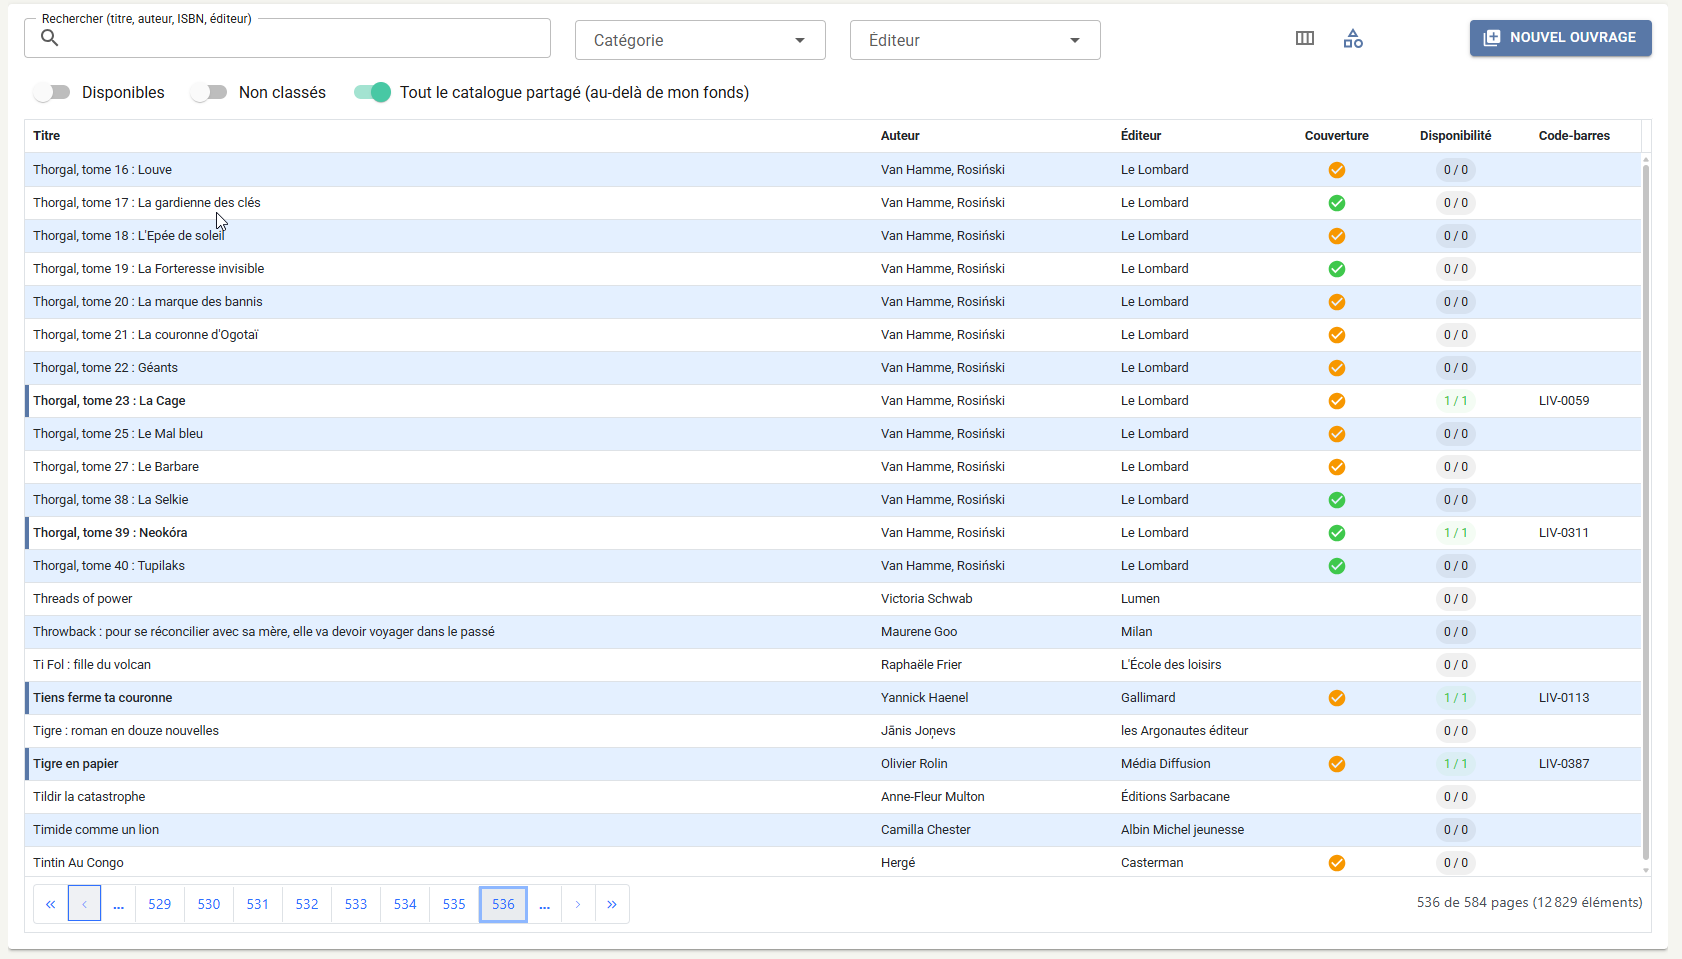Sort by the Auteur column header
Viewport: 1682px width, 959px height.
900,136
